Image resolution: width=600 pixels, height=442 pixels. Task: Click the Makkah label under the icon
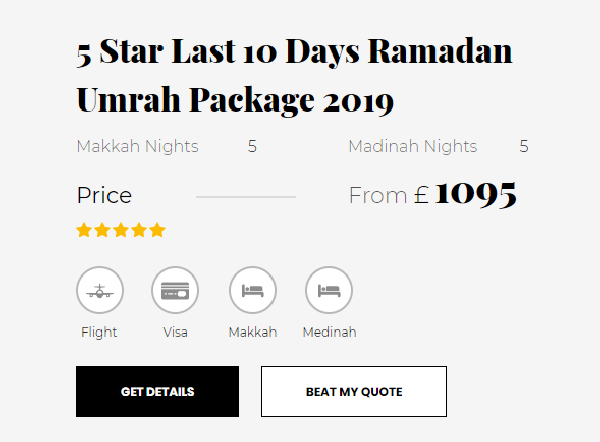pyautogui.click(x=253, y=332)
